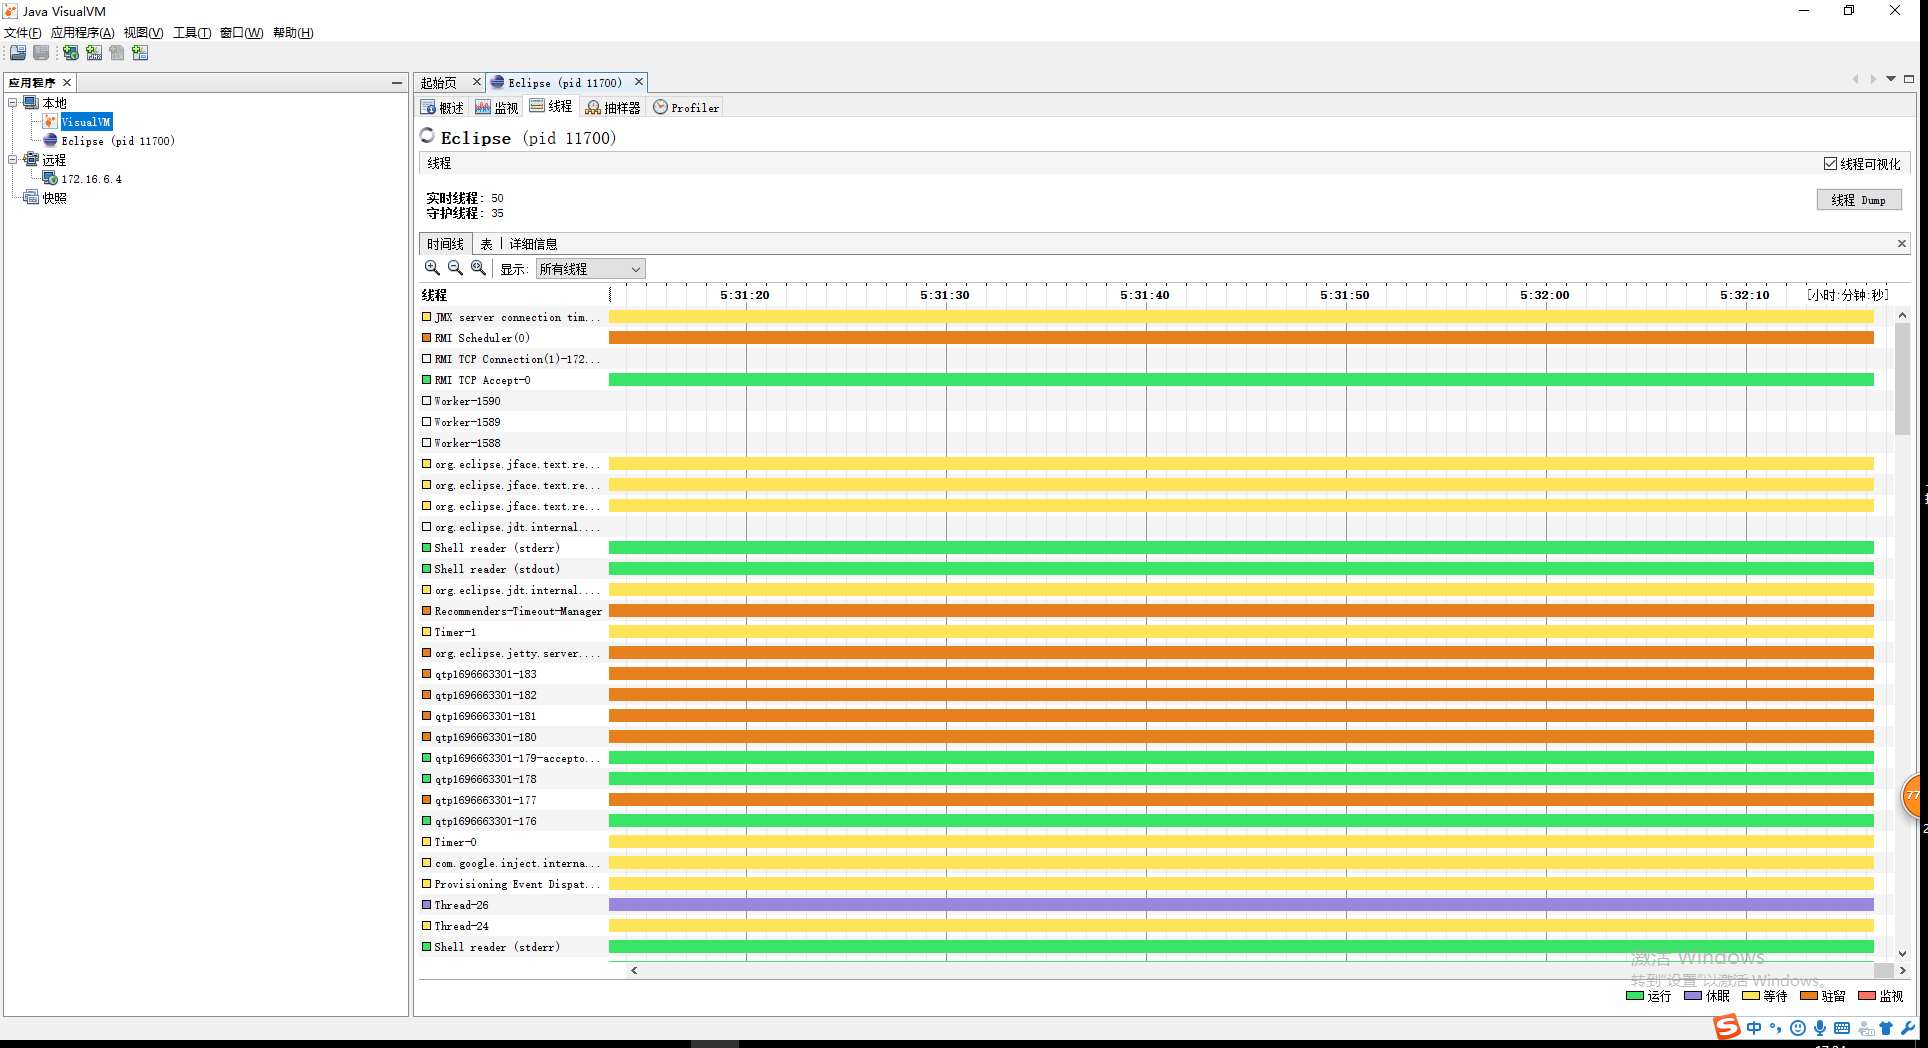This screenshot has width=1928, height=1048.
Task: Open the 视图(V) menu
Action: (143, 33)
